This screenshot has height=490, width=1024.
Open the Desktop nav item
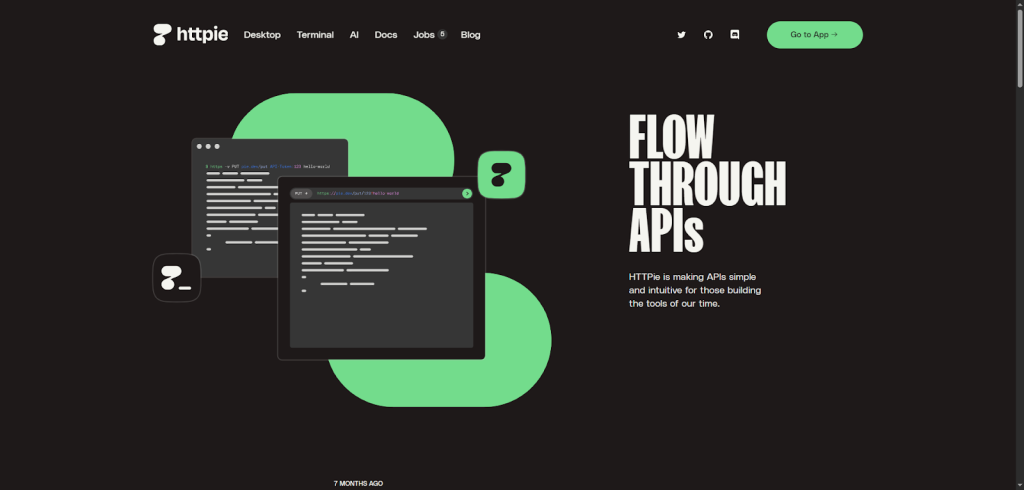(262, 35)
